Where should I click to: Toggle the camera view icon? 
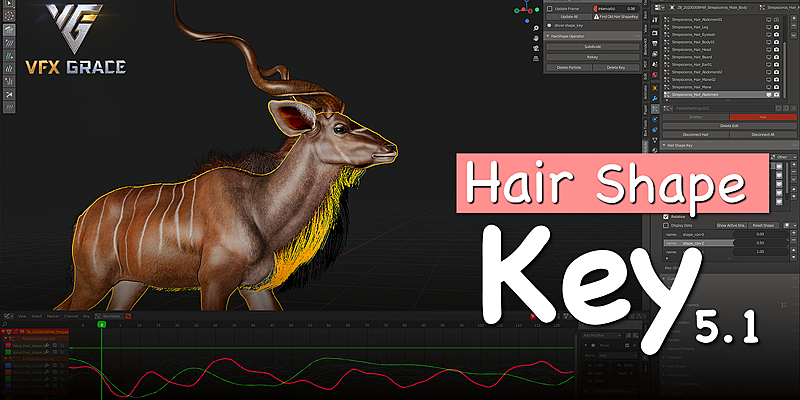[536, 48]
